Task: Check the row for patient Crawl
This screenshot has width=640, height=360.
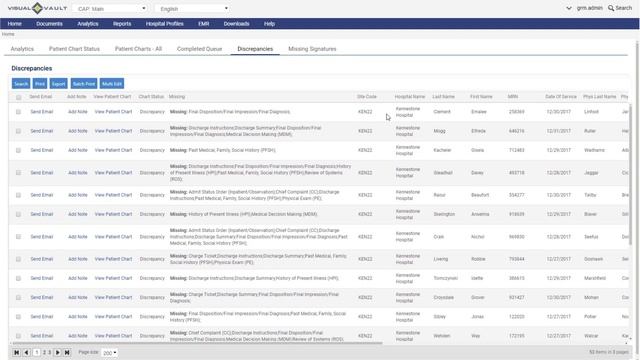Action: 18,237
